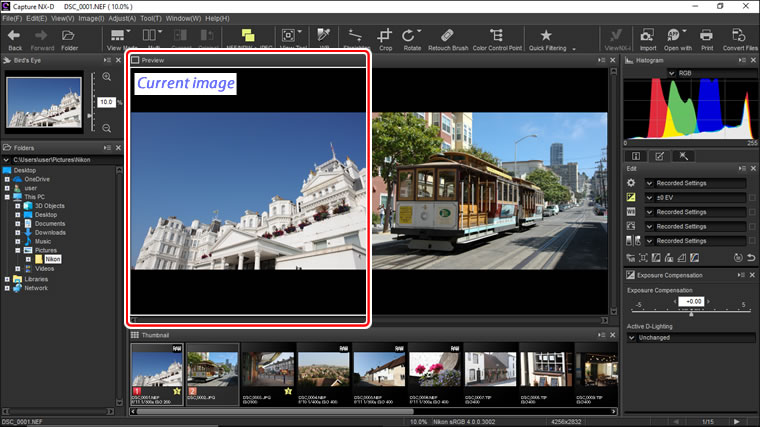This screenshot has width=760, height=427.
Task: Increase exposure value with right stepper arrow
Action: tap(708, 301)
